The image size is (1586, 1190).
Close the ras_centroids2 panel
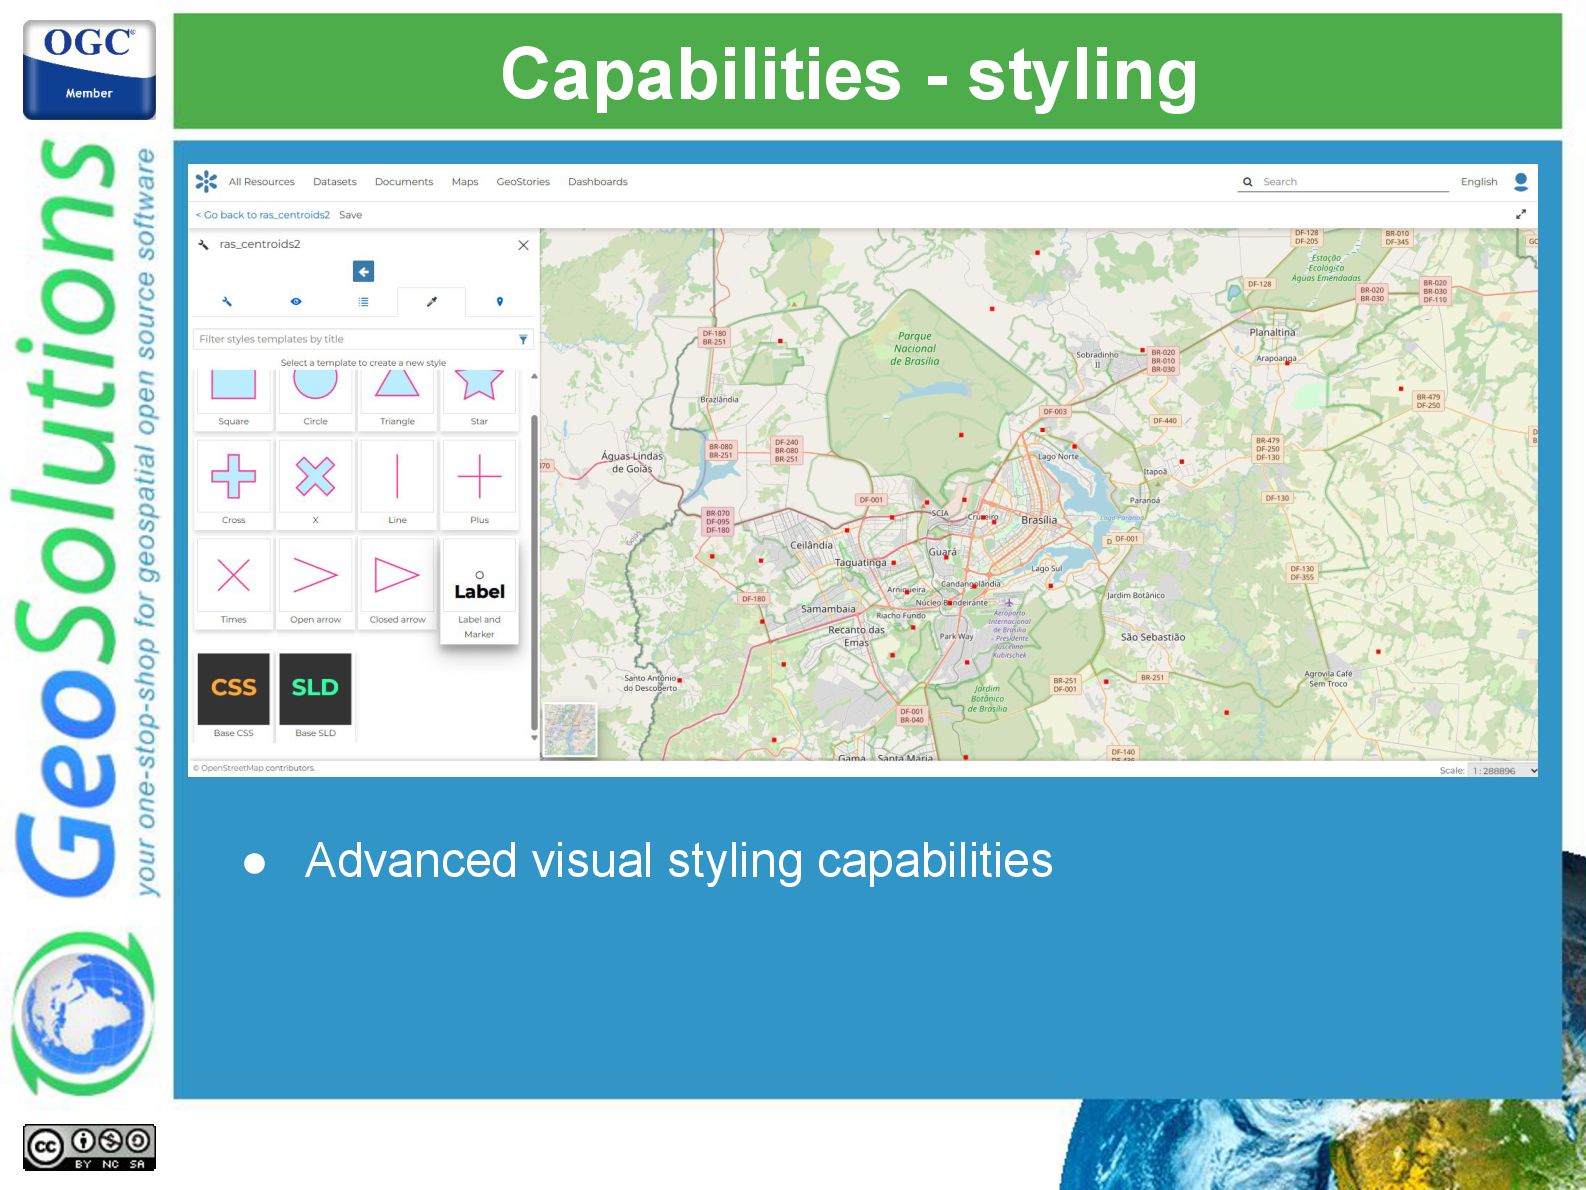[x=523, y=245]
